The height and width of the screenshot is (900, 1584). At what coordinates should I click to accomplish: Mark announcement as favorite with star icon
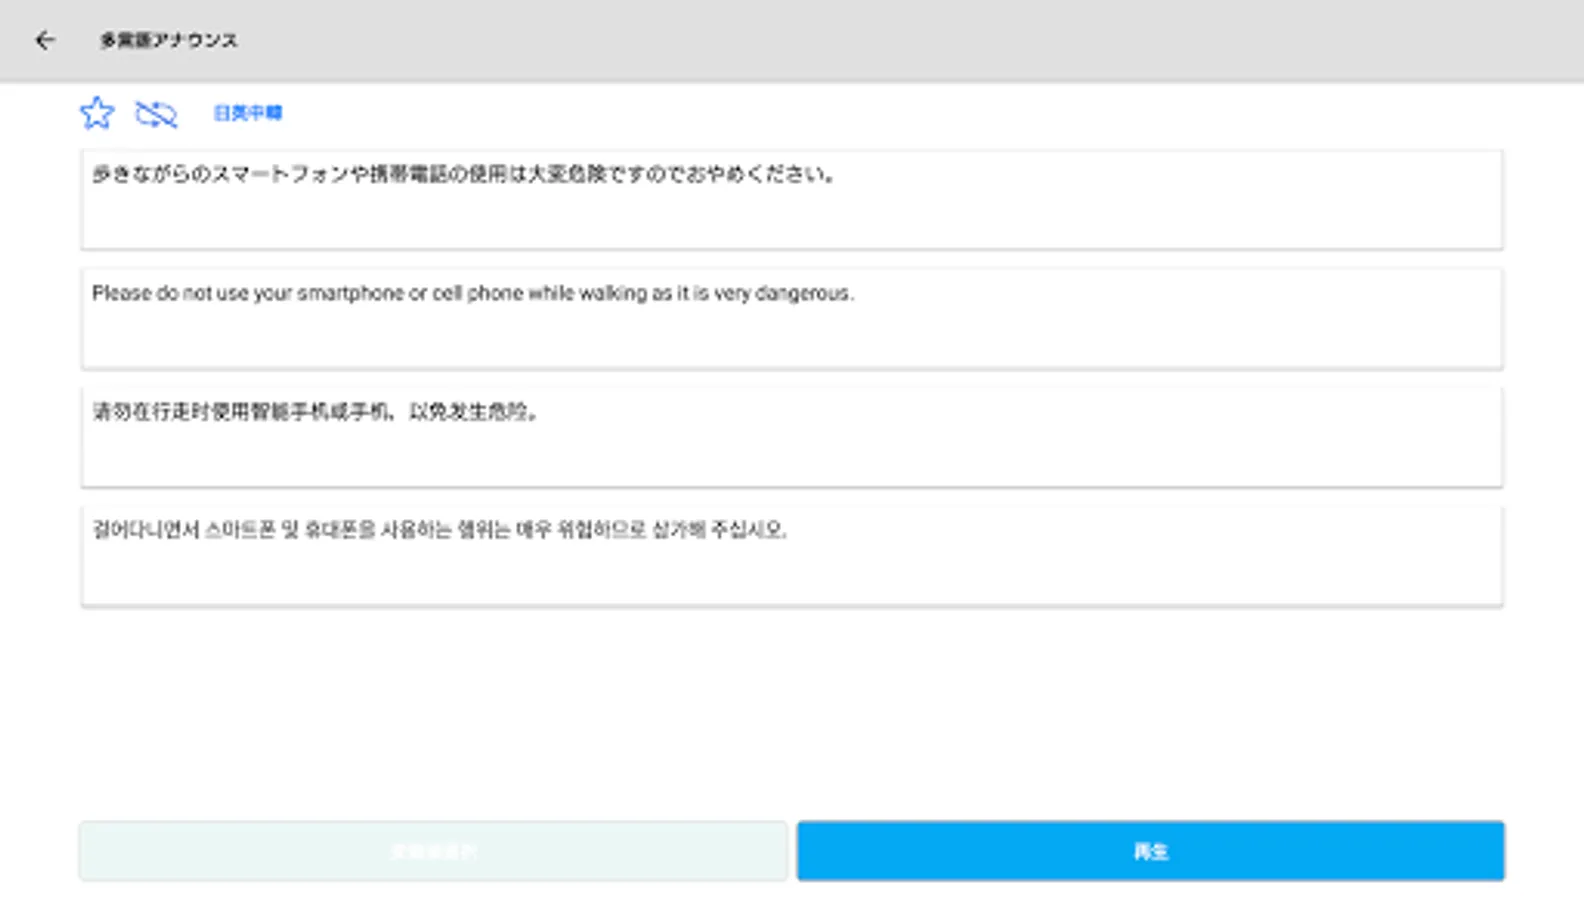click(97, 113)
